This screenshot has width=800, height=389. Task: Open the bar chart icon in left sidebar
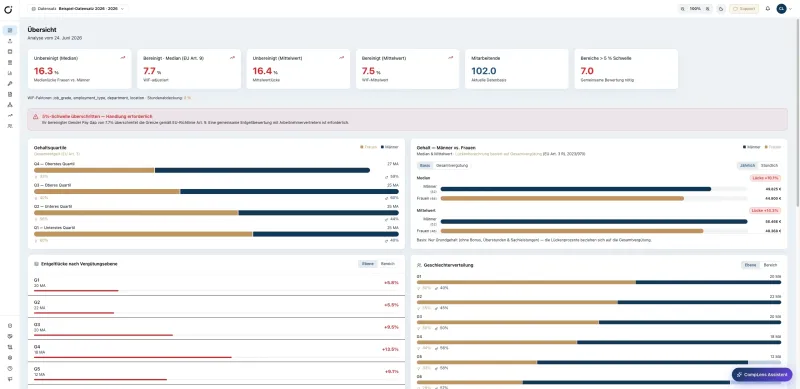(10, 73)
